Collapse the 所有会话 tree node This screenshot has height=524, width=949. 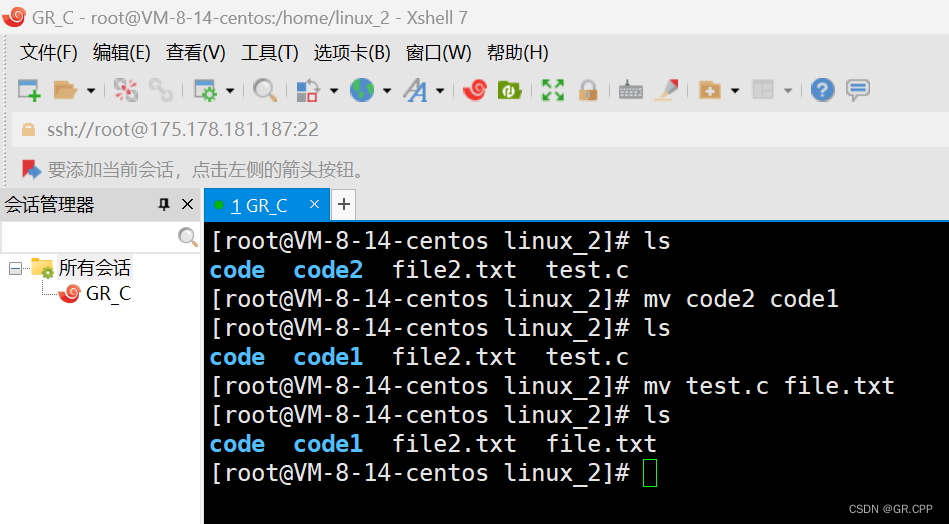(15, 268)
